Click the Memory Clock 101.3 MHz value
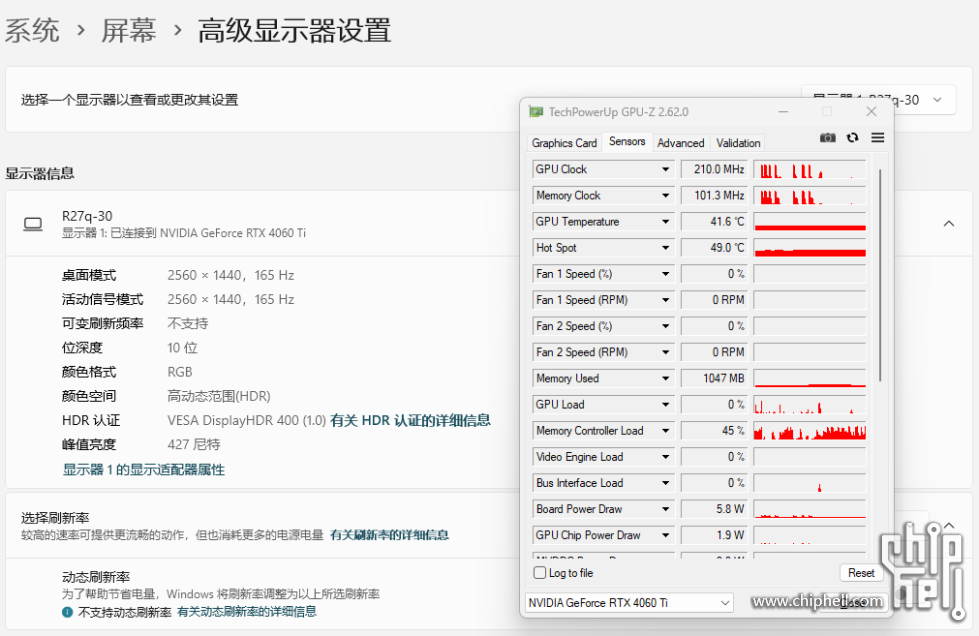This screenshot has width=979, height=636. coord(715,195)
